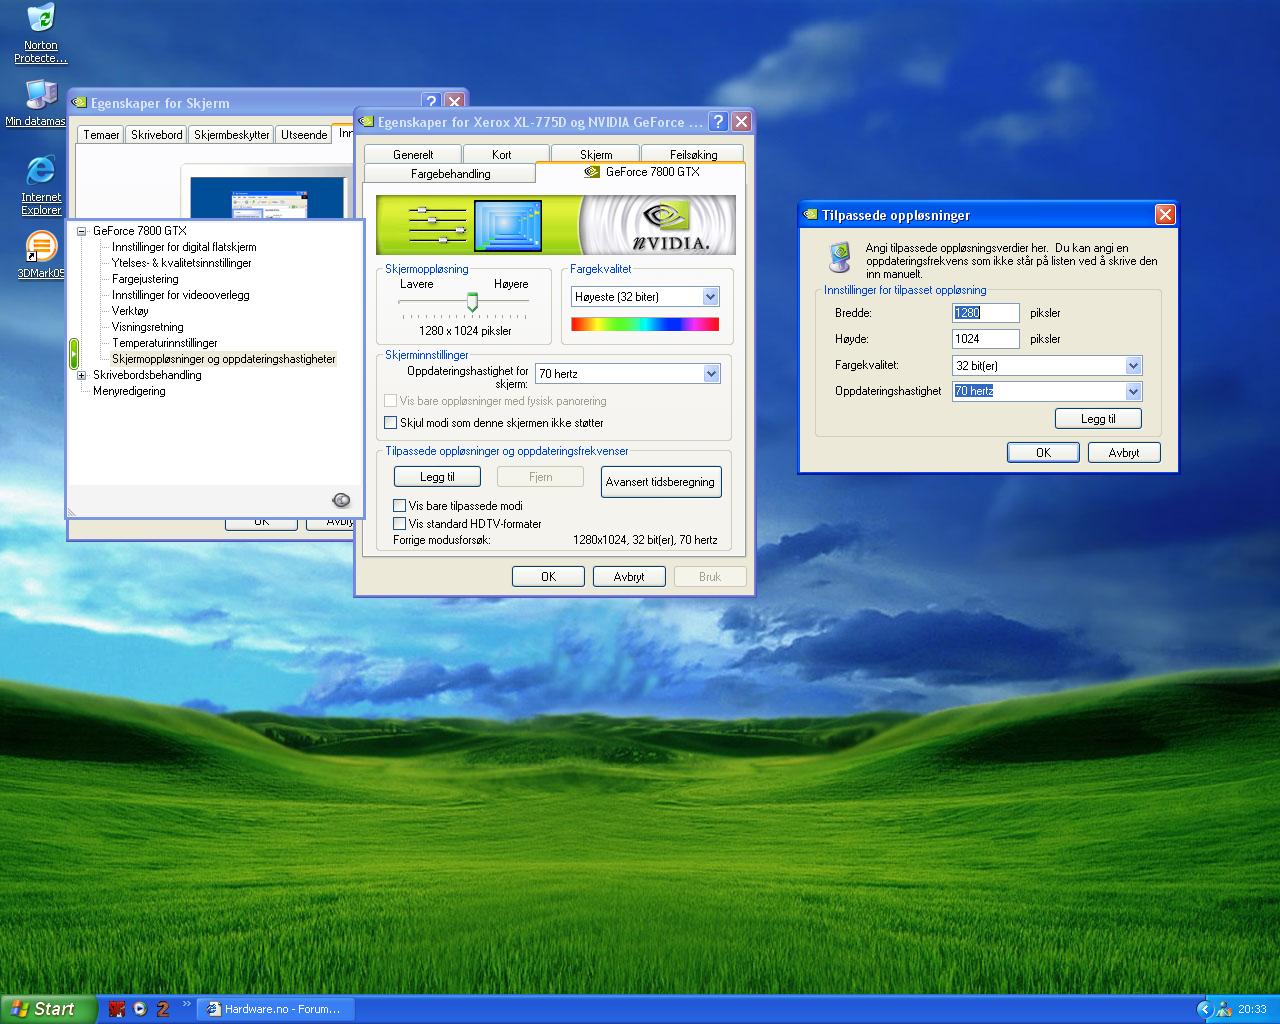The image size is (1280, 1024).
Task: Expand the Skrivebordsbehandling tree node
Action: (82, 376)
